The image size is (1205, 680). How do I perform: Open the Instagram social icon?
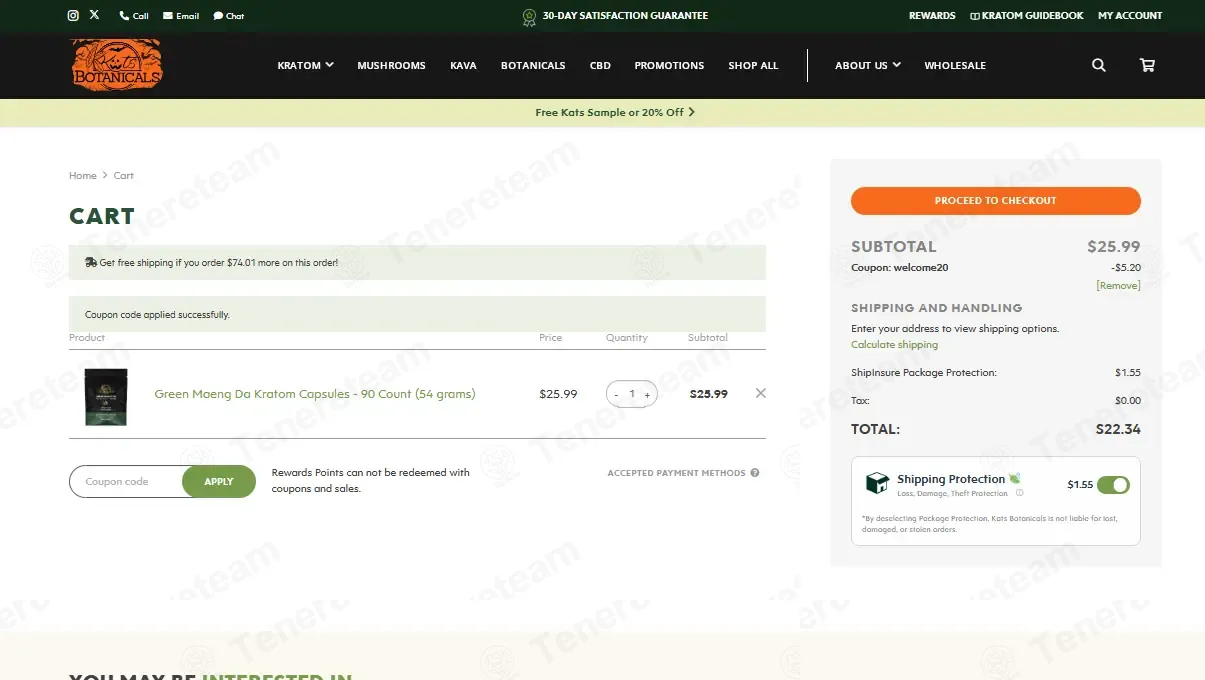click(x=73, y=15)
